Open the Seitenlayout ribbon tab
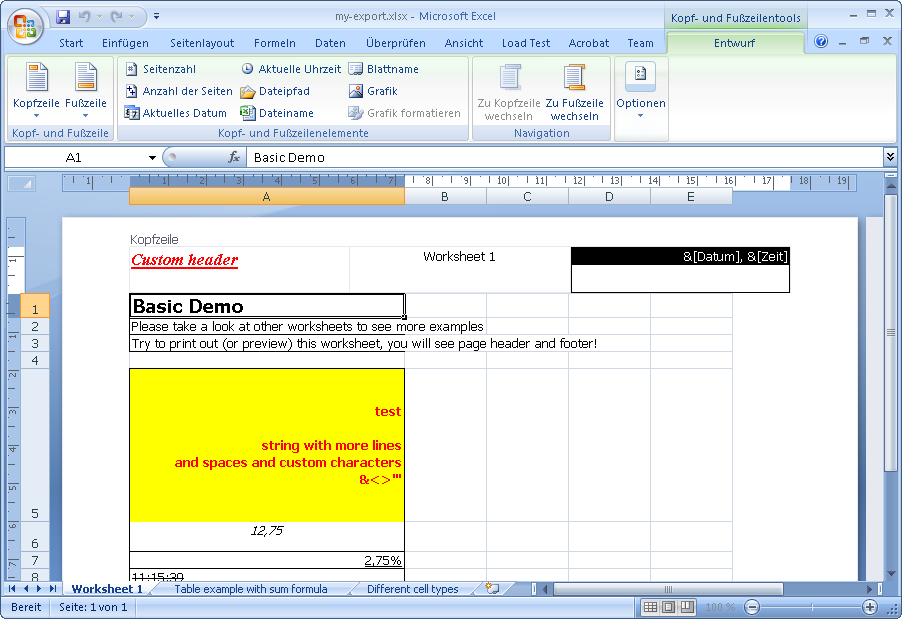Screen dimensions: 902x619 (202, 43)
